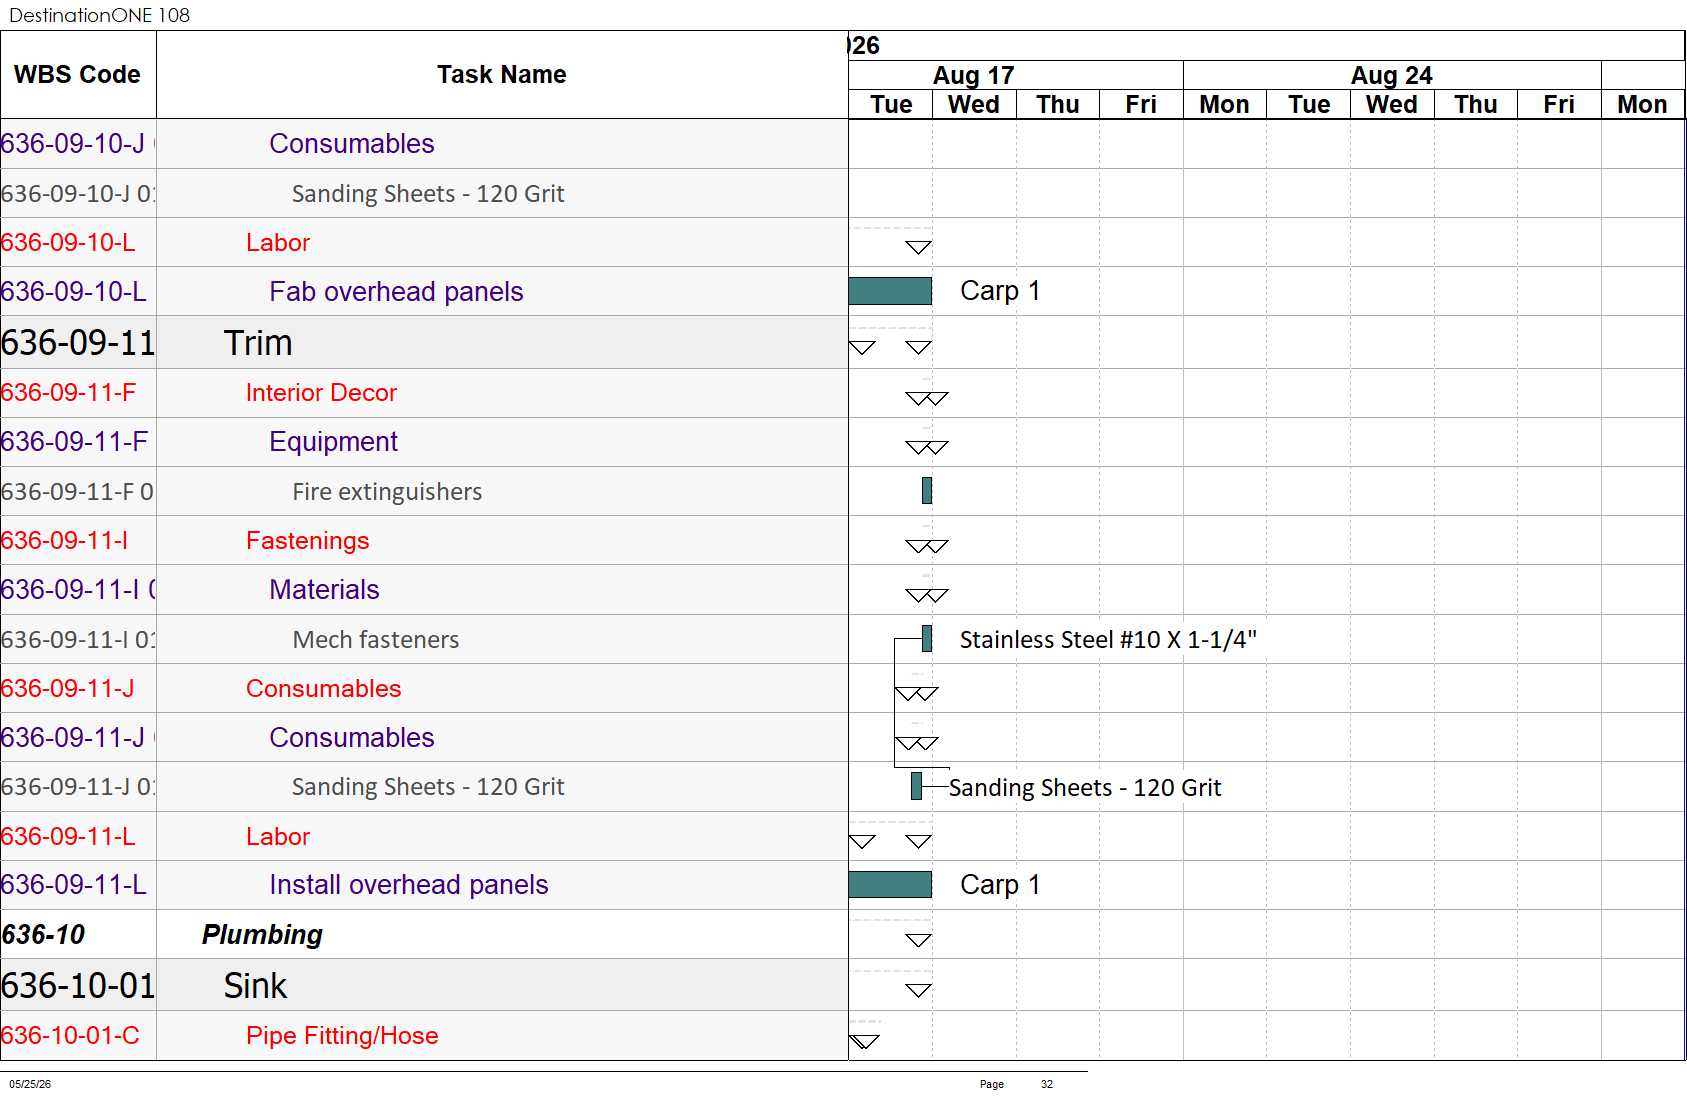
Task: Select the Pipe Fitting/Hose task name
Action: 342,1035
